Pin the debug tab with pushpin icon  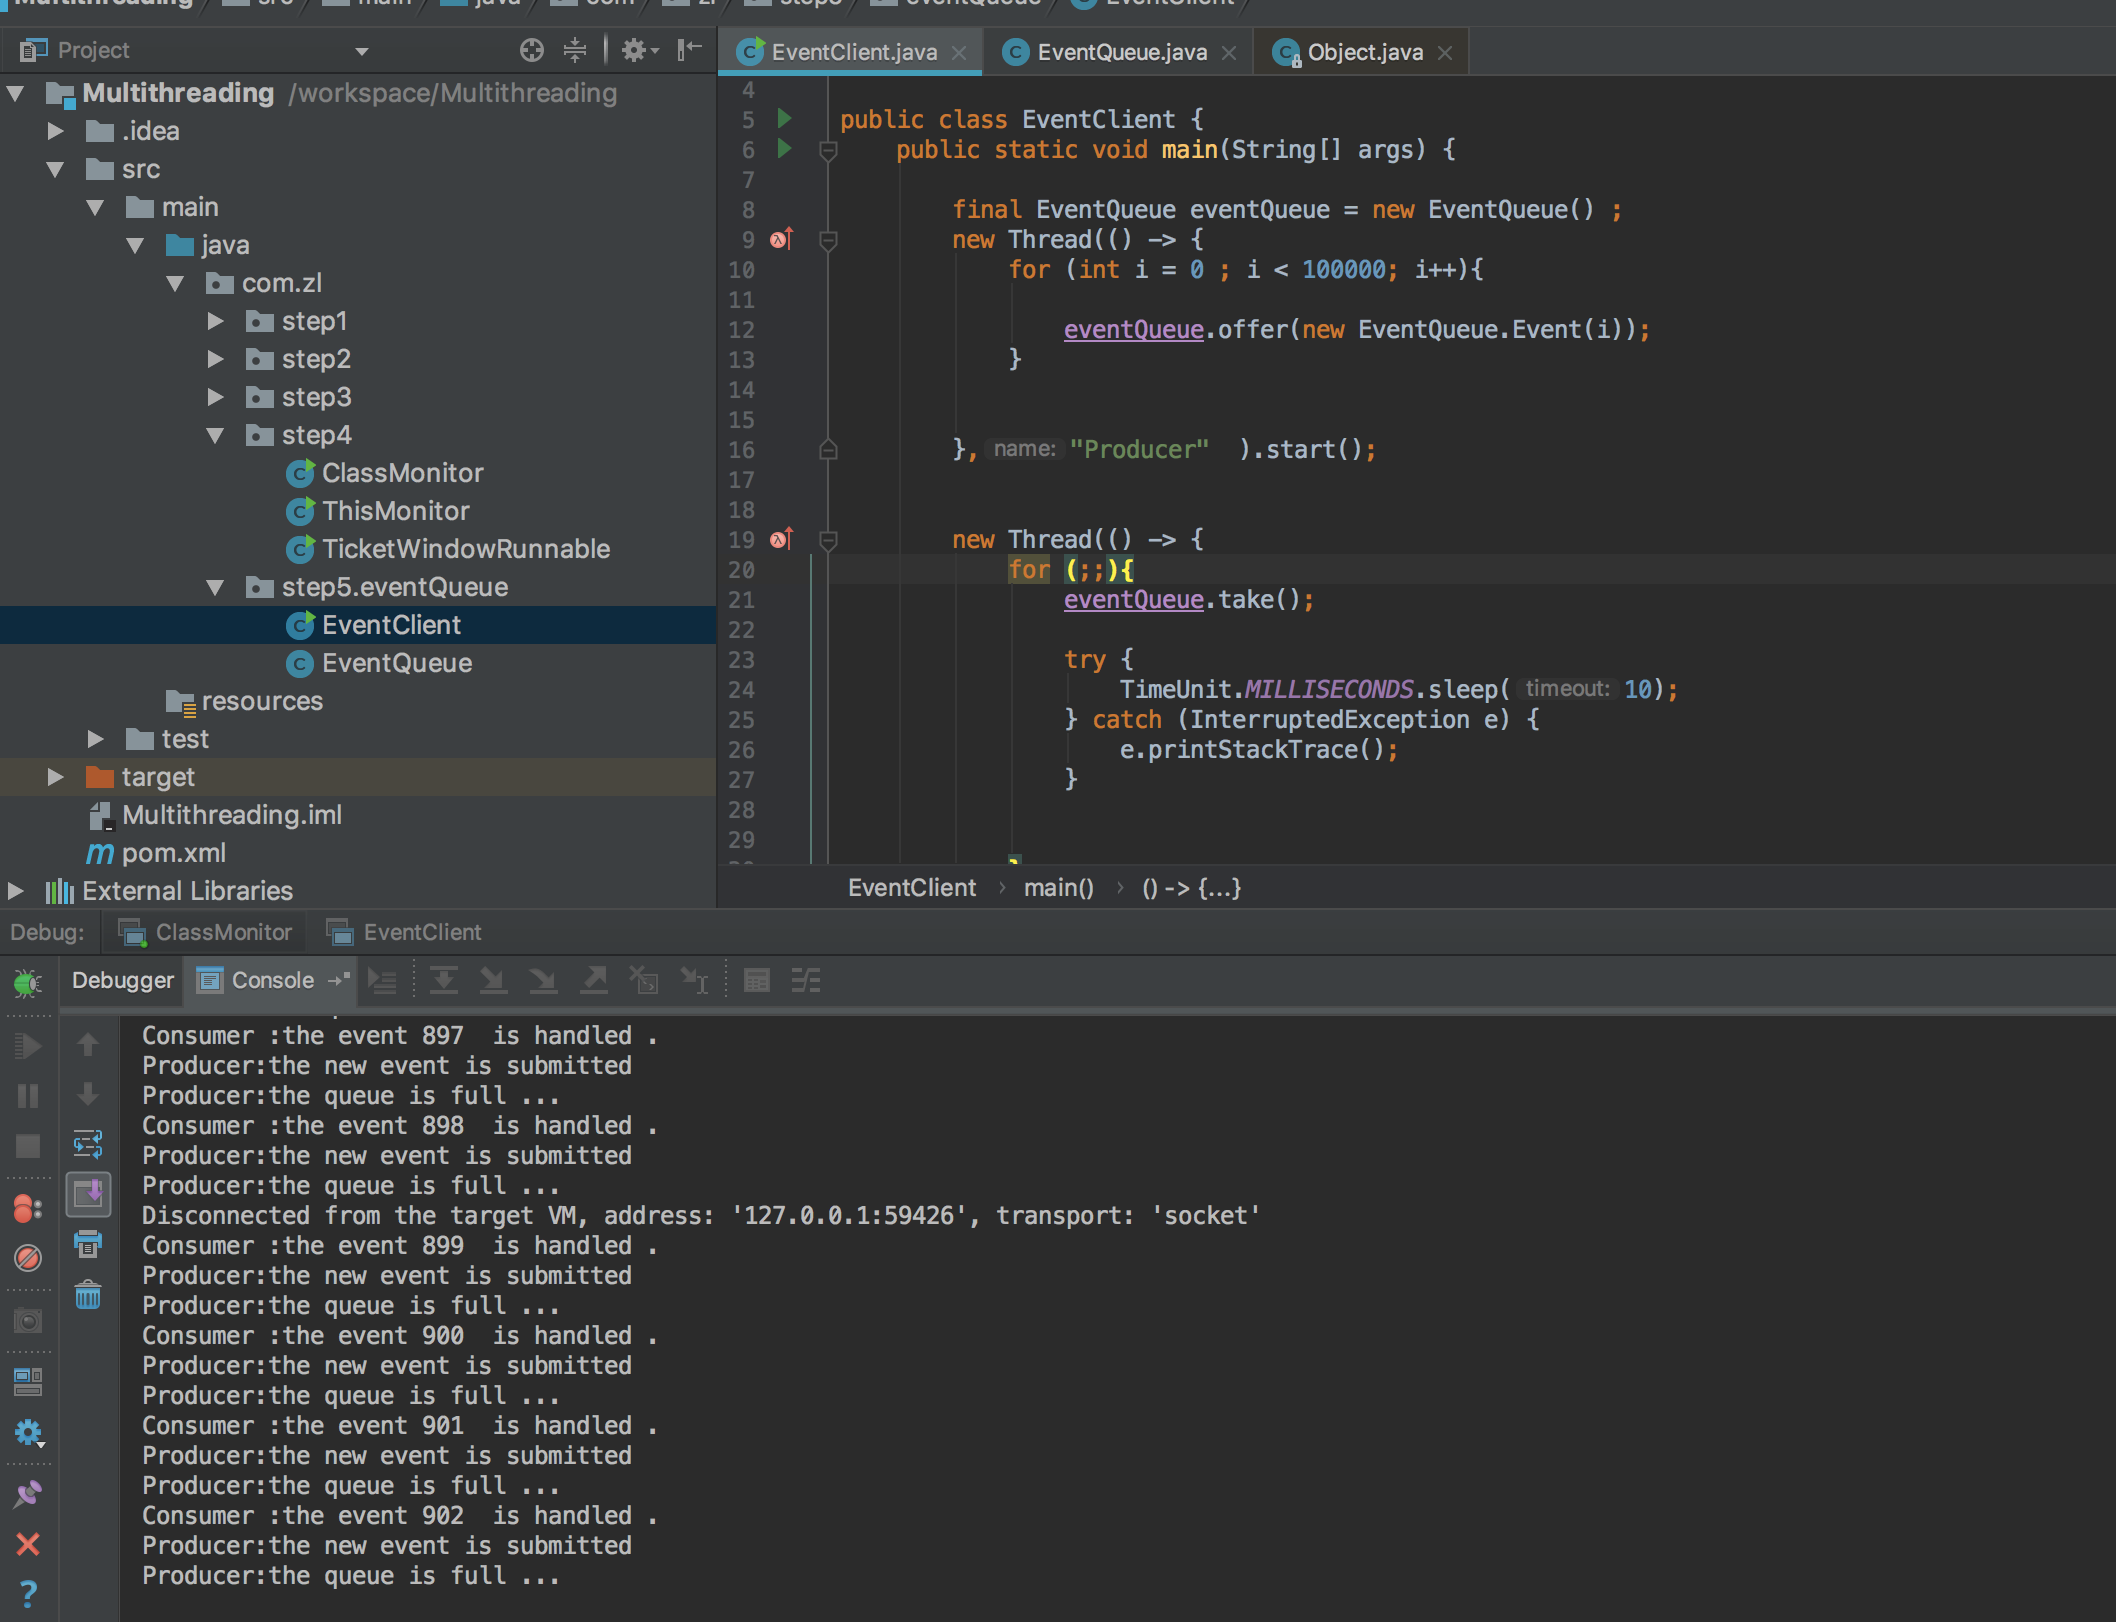click(27, 1494)
